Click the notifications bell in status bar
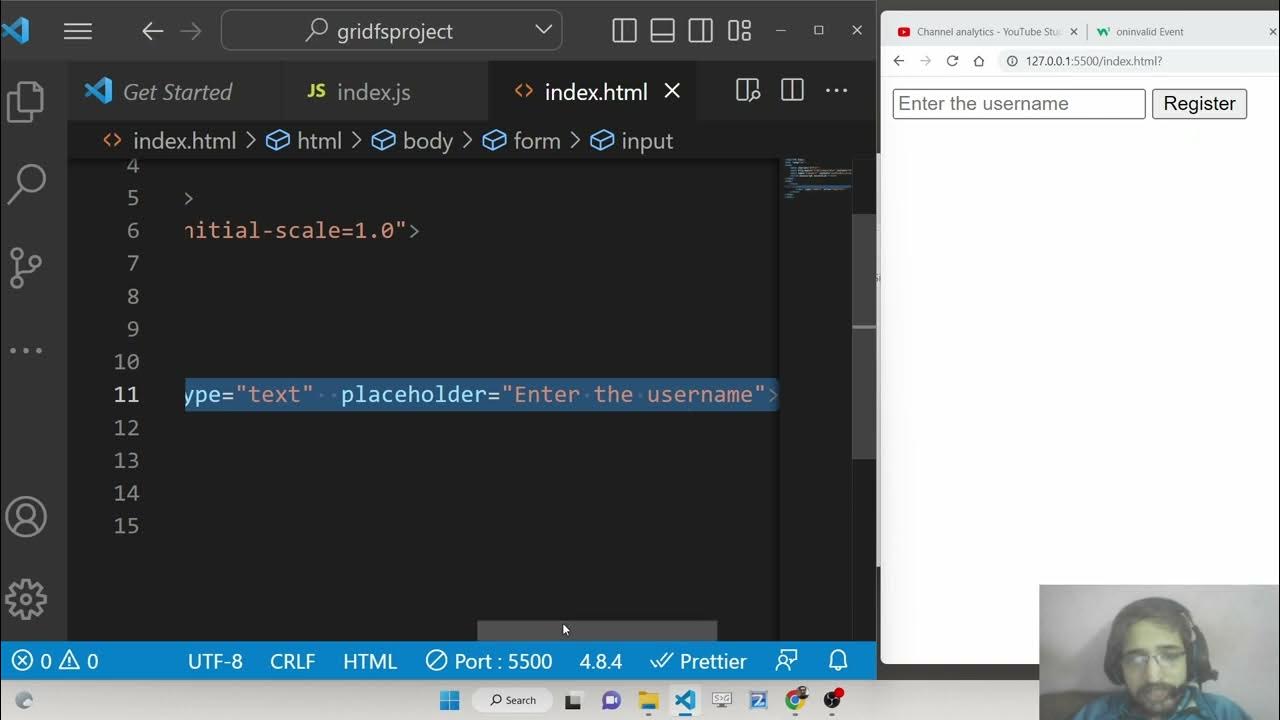 (x=838, y=661)
